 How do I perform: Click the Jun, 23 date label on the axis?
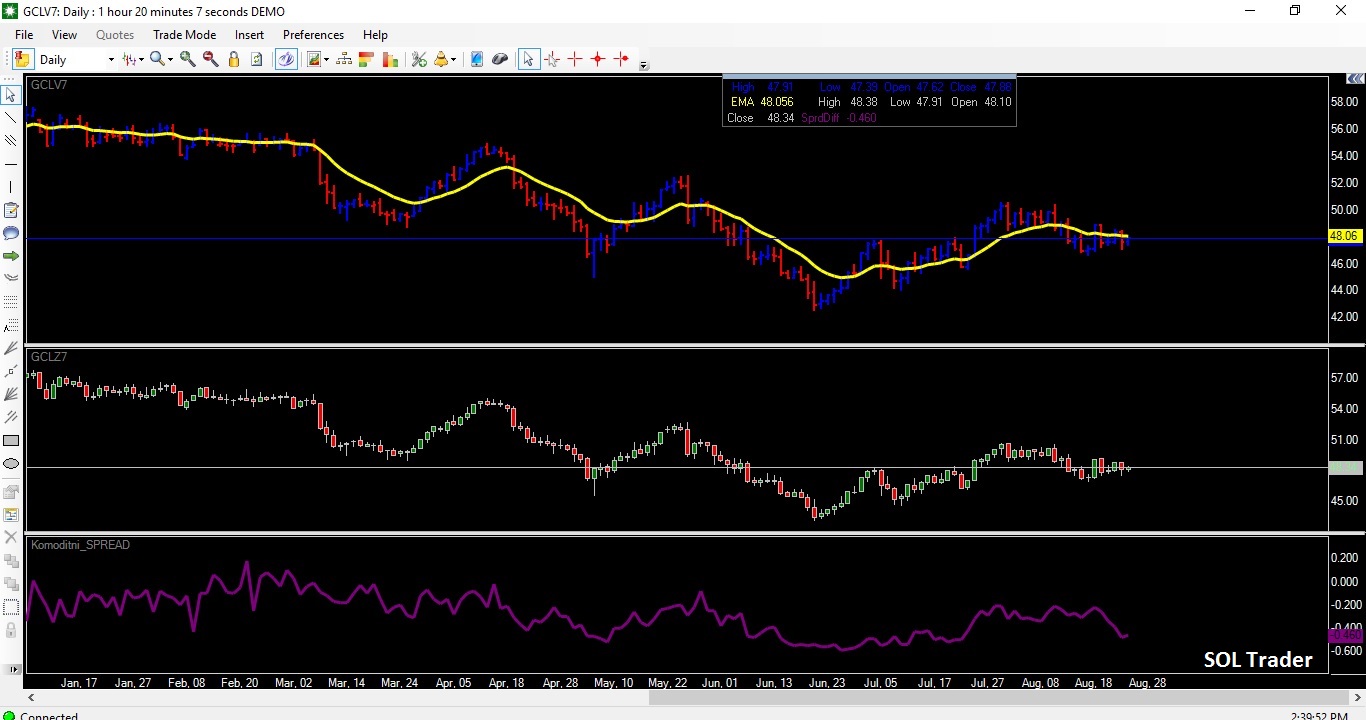coord(826,683)
